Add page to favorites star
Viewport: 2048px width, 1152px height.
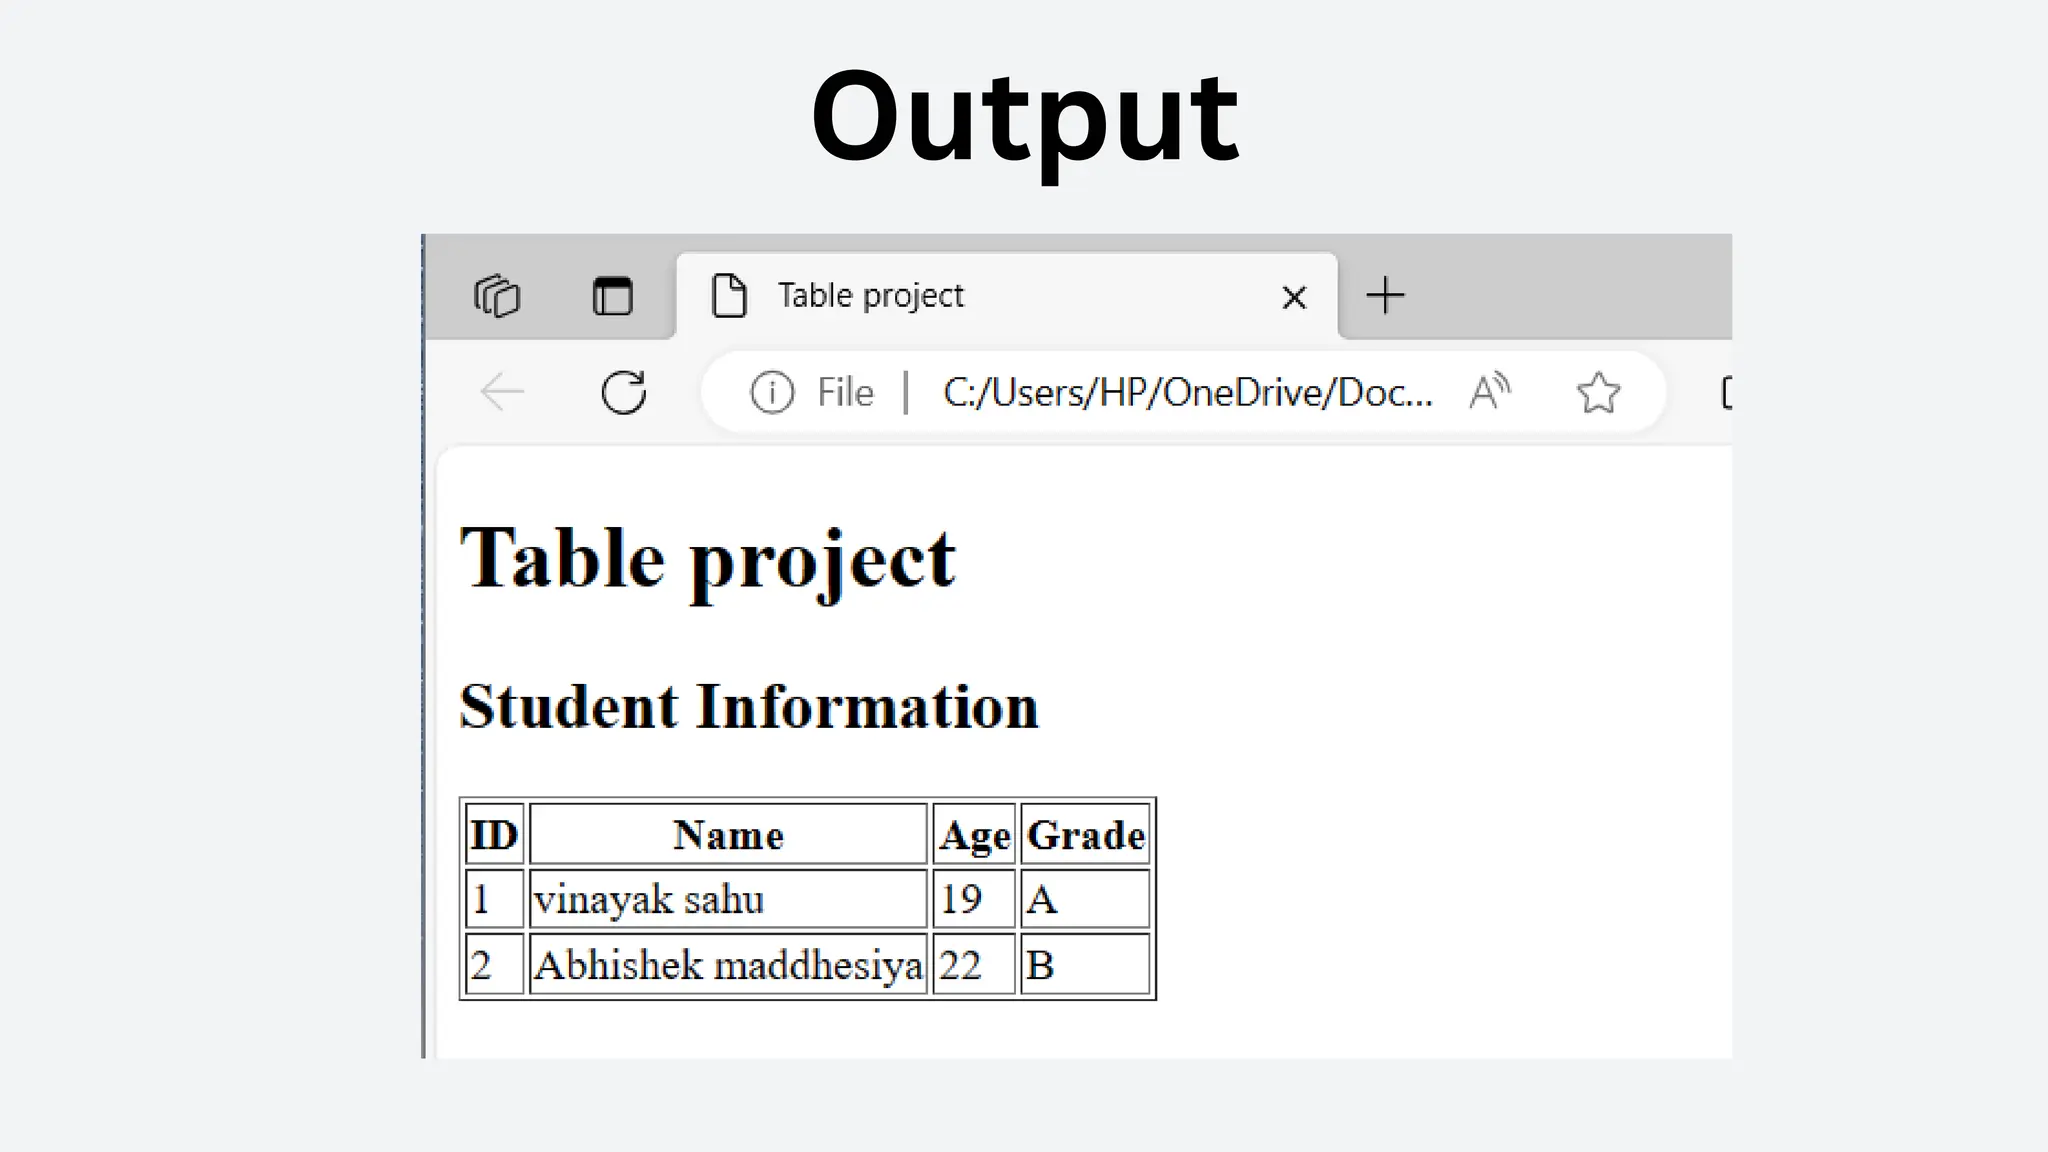[1598, 392]
